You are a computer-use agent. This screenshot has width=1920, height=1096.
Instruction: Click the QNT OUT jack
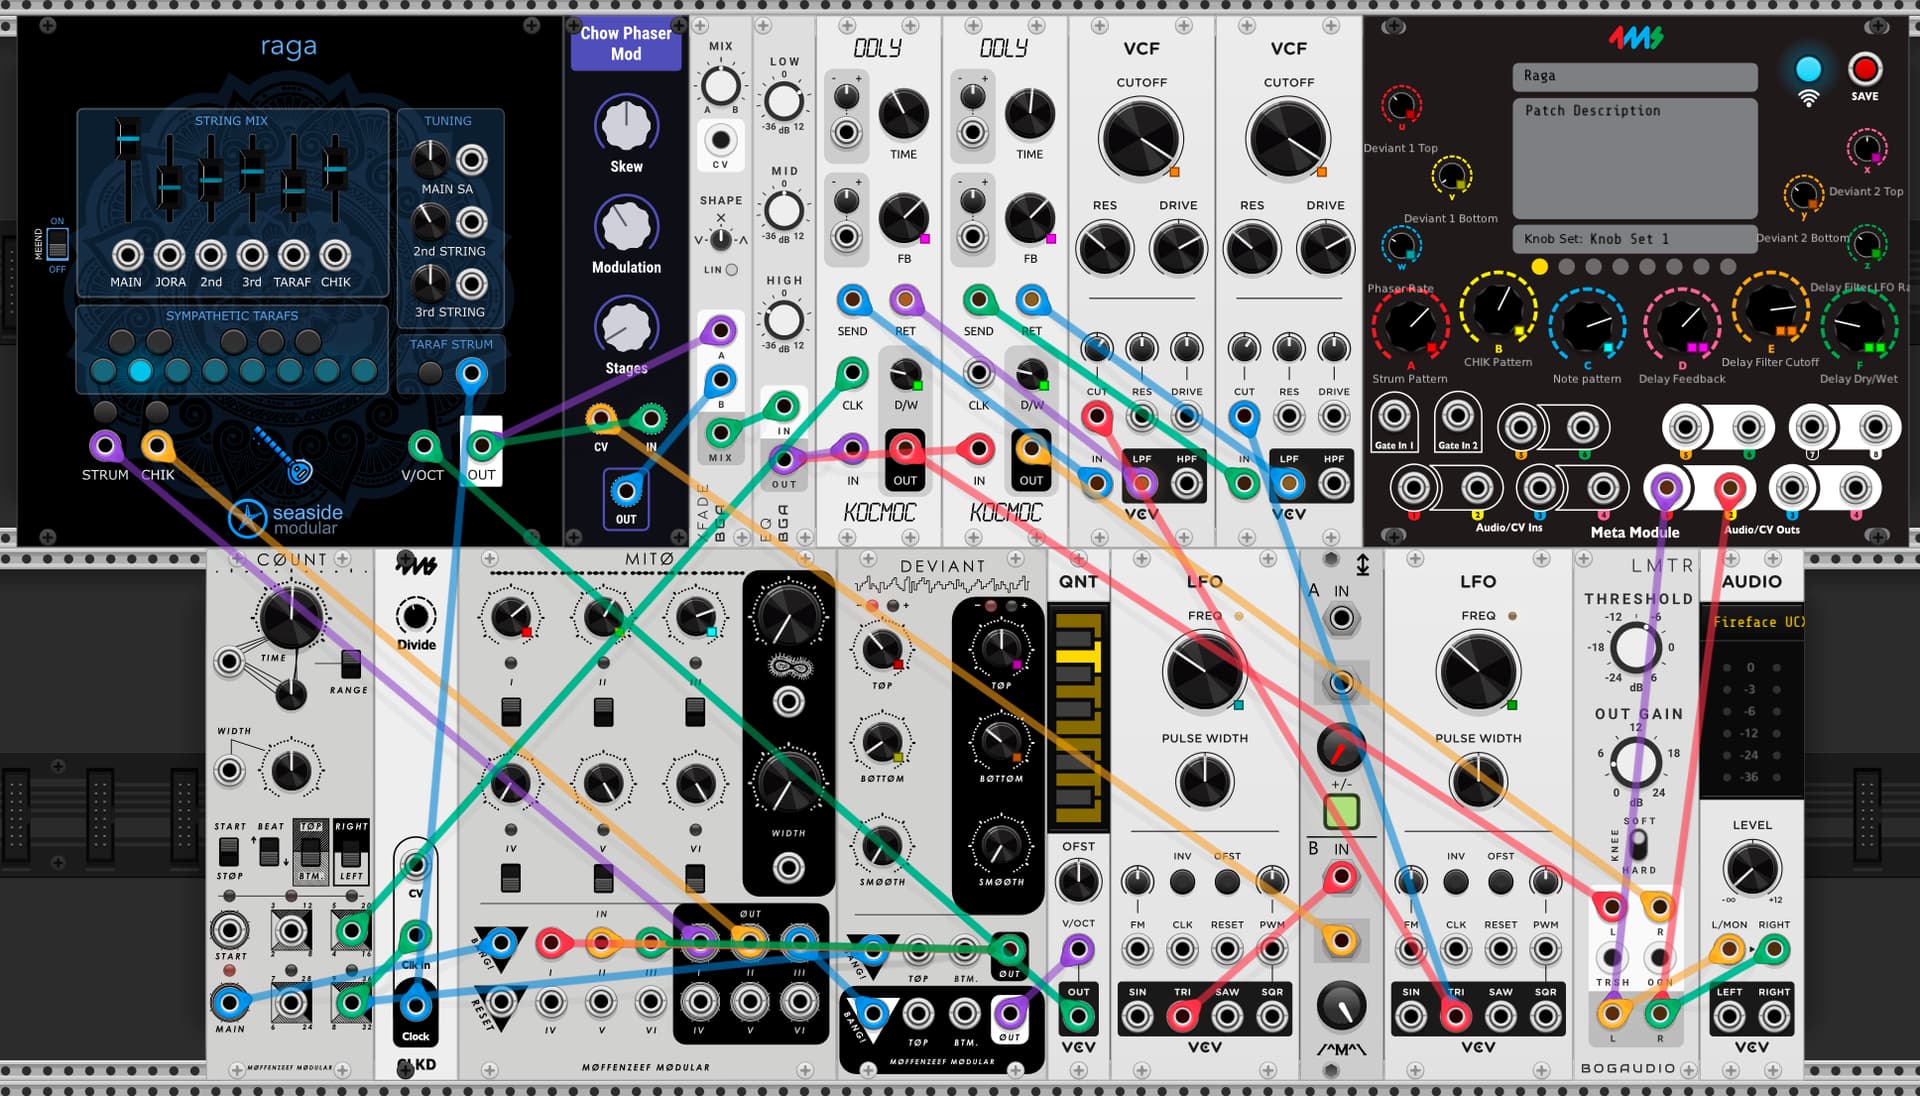point(1078,1016)
